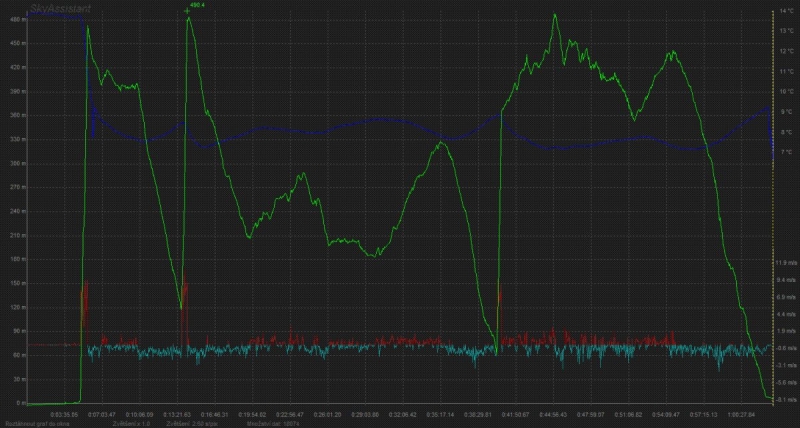The height and width of the screenshot is (428, 800).
Task: Click the 'Zvětšení 2.62' scale label
Action: (186, 422)
